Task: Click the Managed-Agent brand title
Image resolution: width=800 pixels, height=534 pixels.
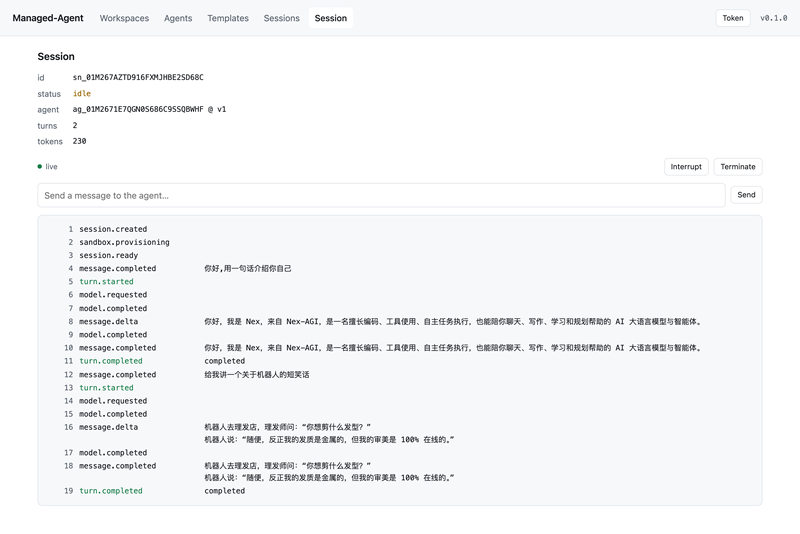Action: pos(48,18)
